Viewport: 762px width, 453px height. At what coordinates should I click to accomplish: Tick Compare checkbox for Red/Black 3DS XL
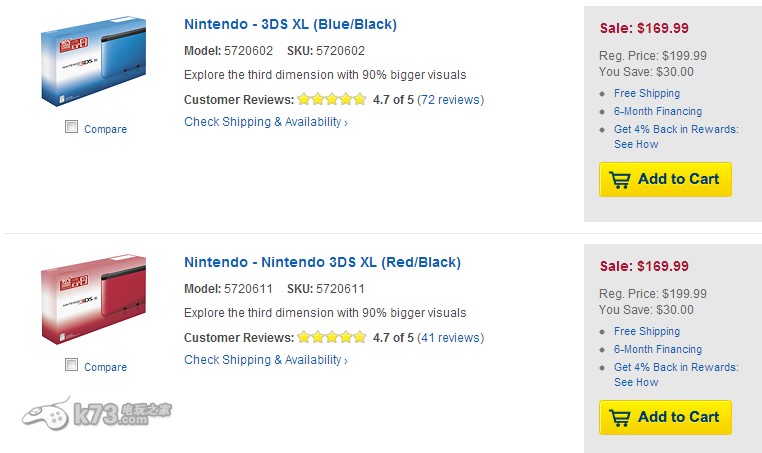[x=71, y=365]
